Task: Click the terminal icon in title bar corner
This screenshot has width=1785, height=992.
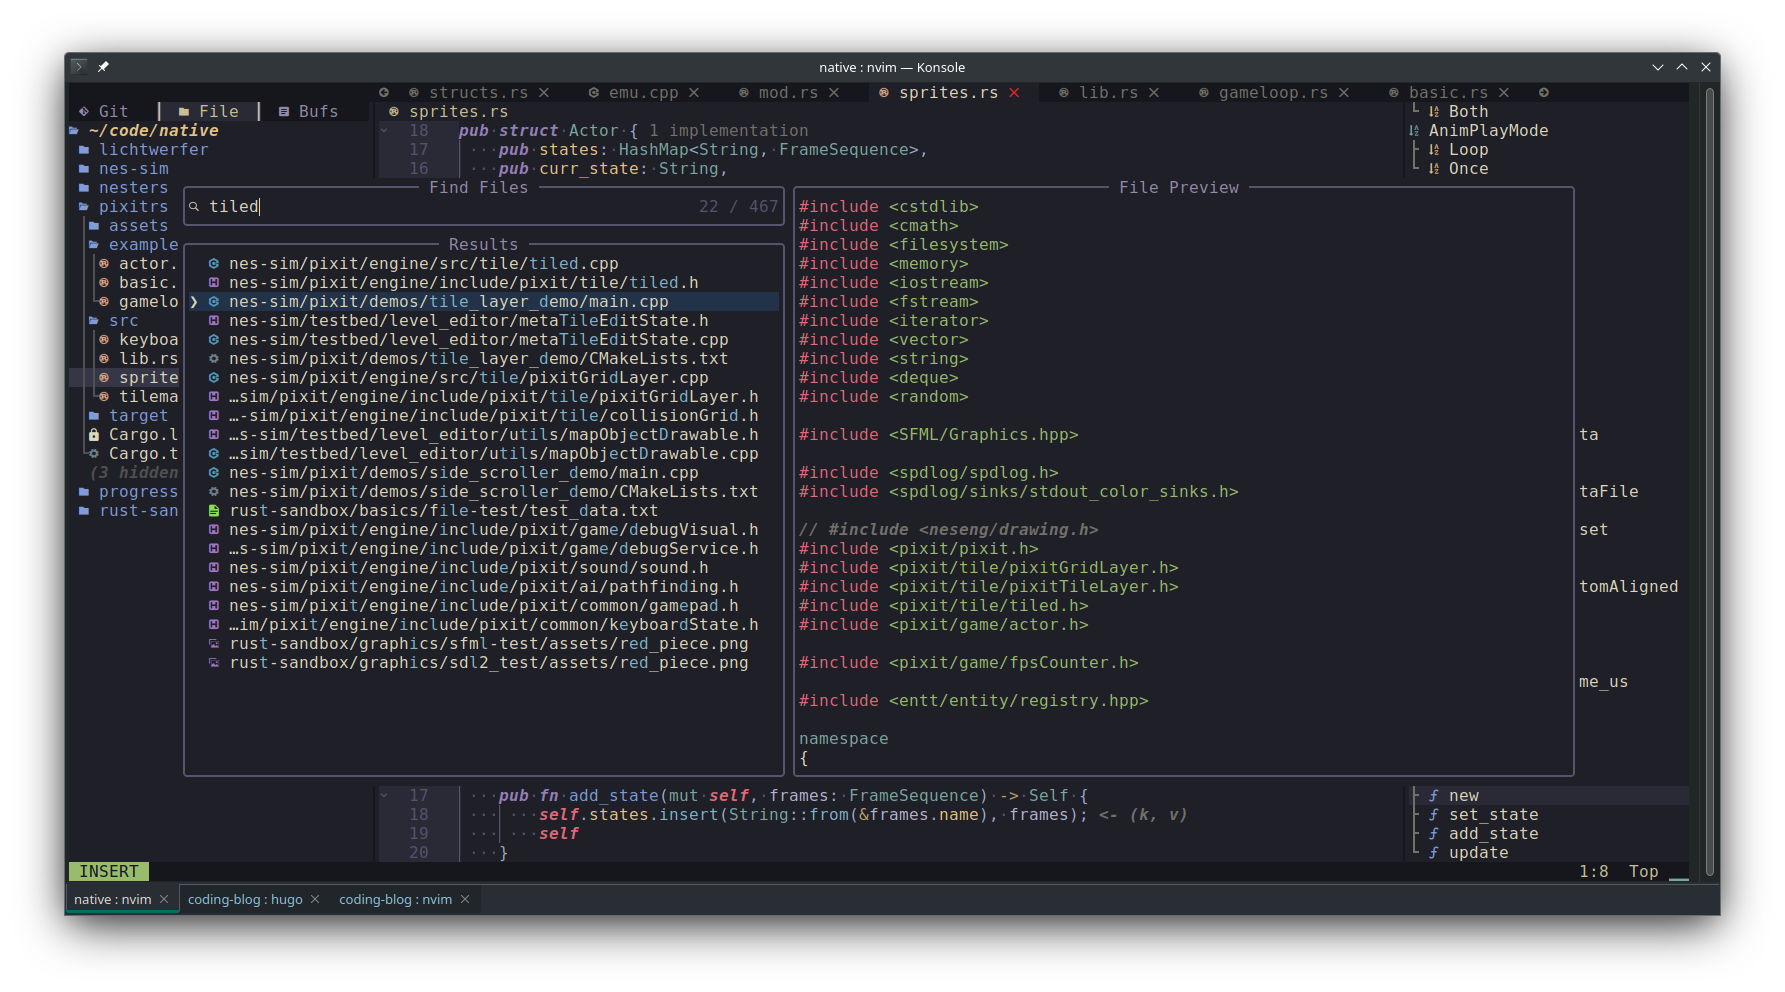Action: [79, 67]
